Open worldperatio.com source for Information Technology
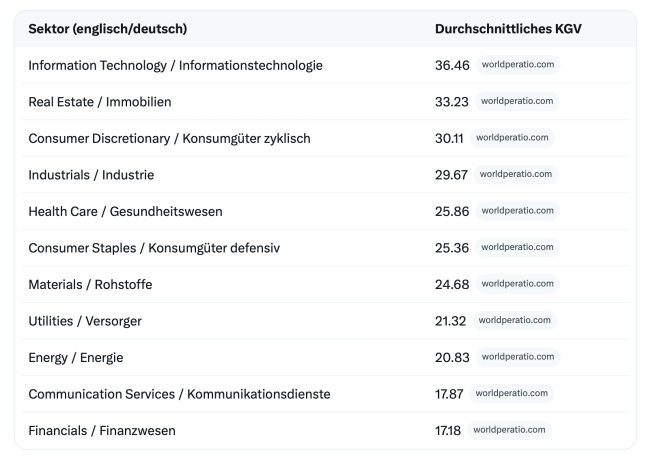655x457 pixels. click(x=517, y=65)
